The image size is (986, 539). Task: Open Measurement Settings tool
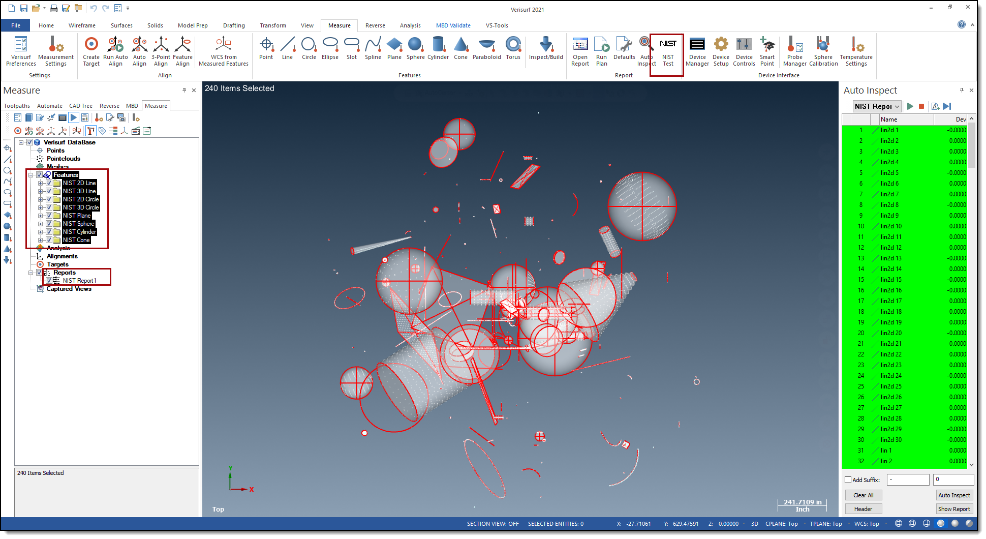tap(55, 51)
